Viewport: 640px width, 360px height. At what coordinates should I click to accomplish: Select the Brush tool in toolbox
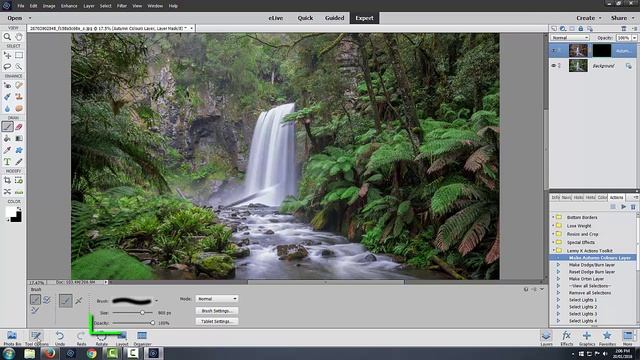(7, 127)
